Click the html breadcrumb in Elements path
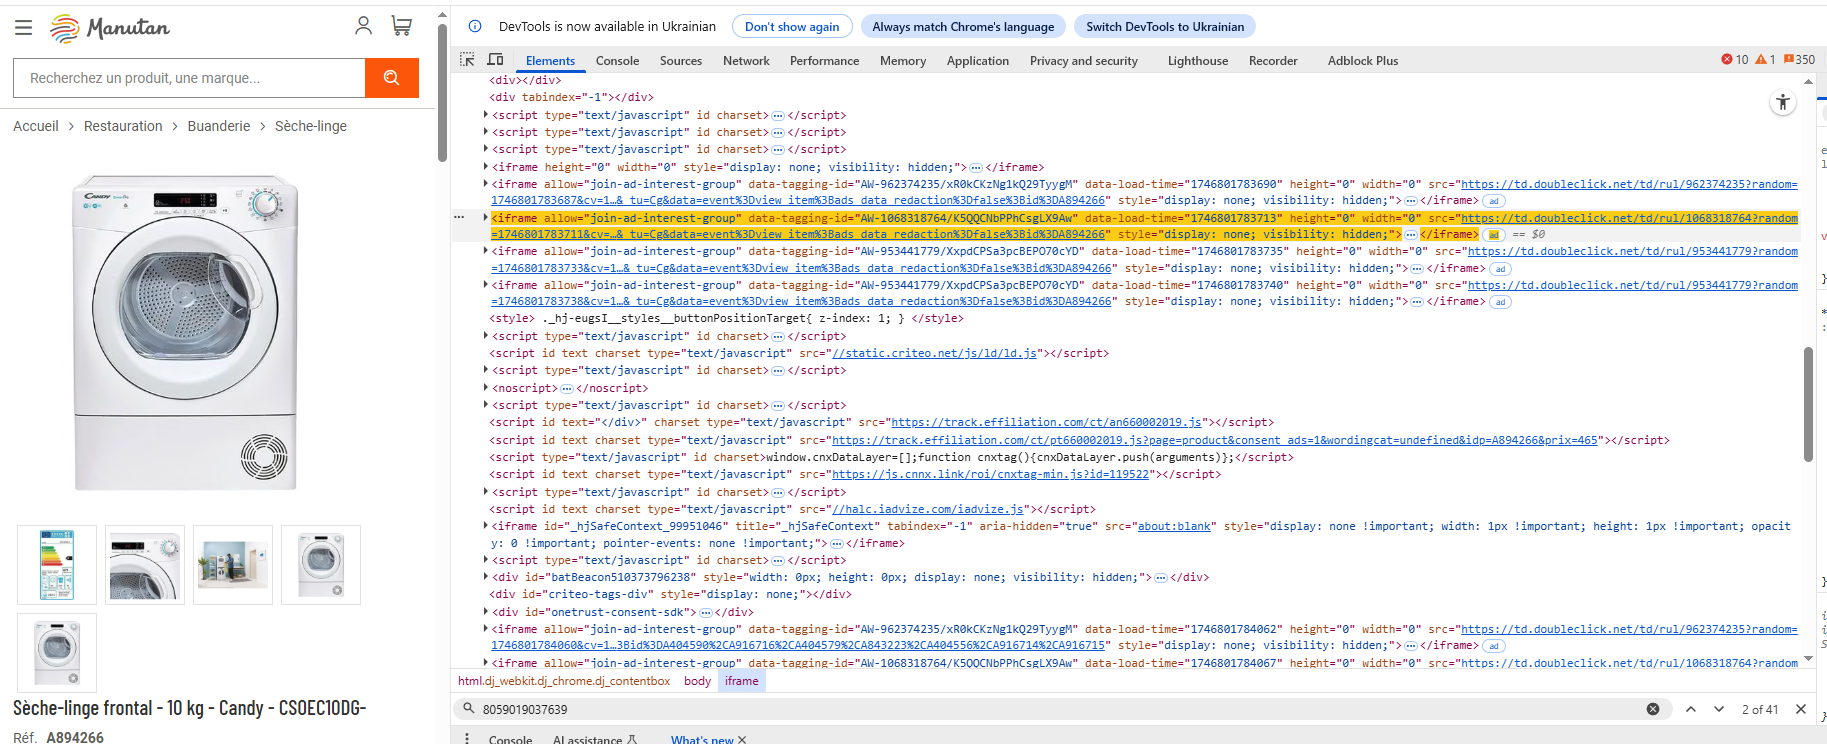This screenshot has height=744, width=1827. pyautogui.click(x=564, y=681)
